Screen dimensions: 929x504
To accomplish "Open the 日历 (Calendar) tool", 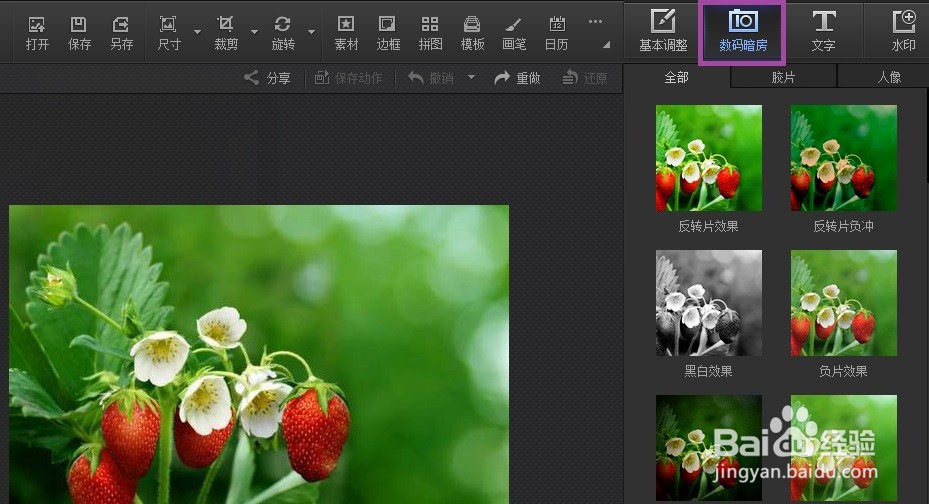I will [x=556, y=33].
